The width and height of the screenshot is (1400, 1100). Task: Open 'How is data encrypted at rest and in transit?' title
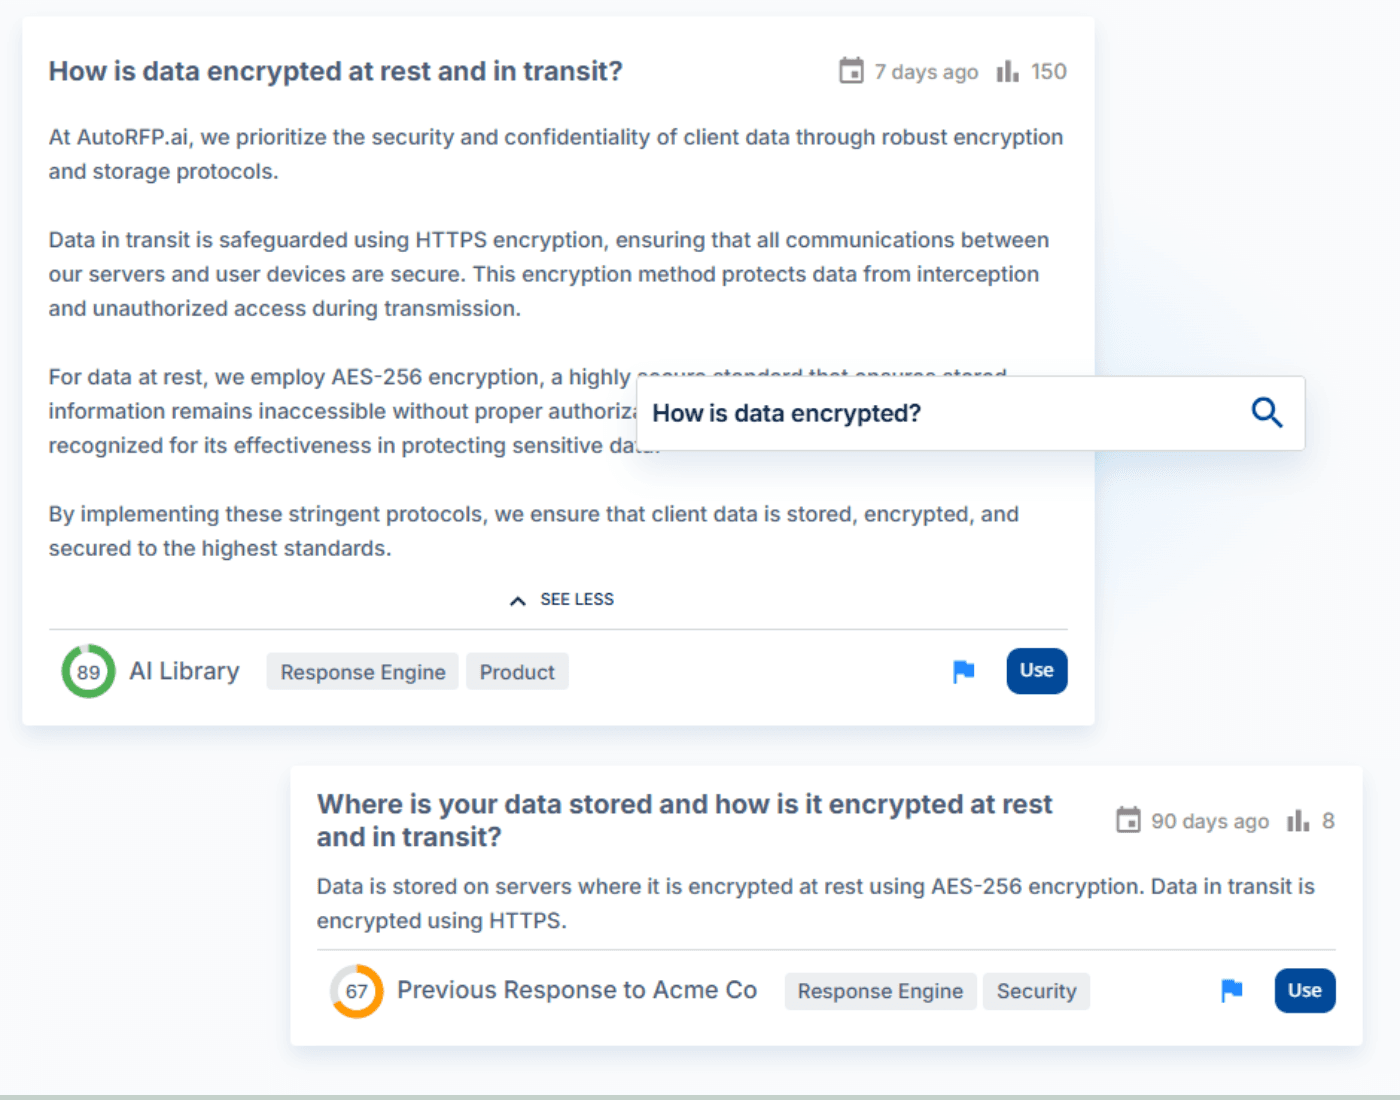[336, 71]
